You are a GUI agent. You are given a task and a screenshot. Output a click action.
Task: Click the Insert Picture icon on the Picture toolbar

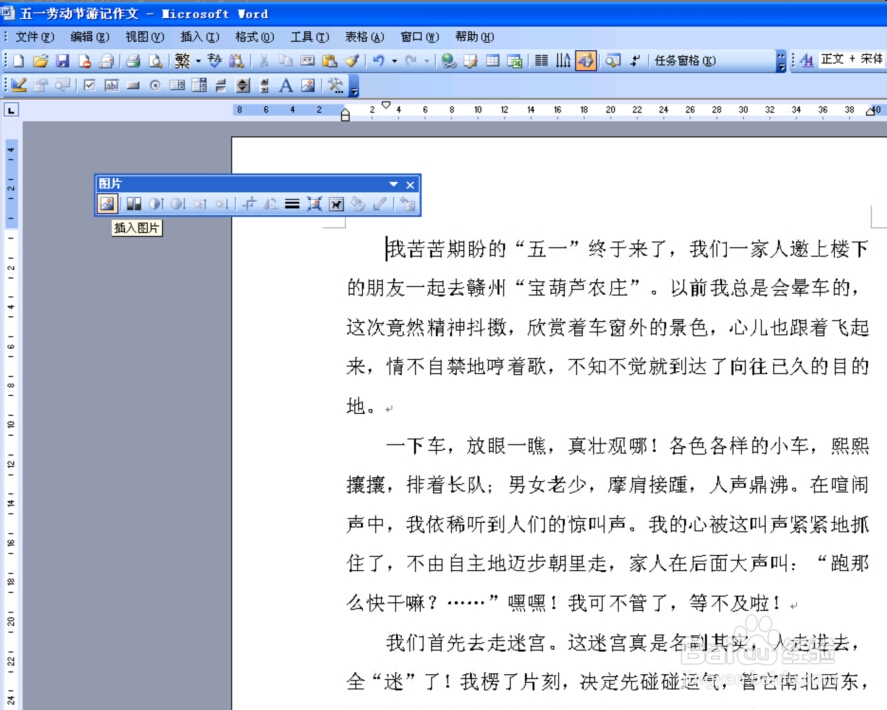tap(106, 204)
